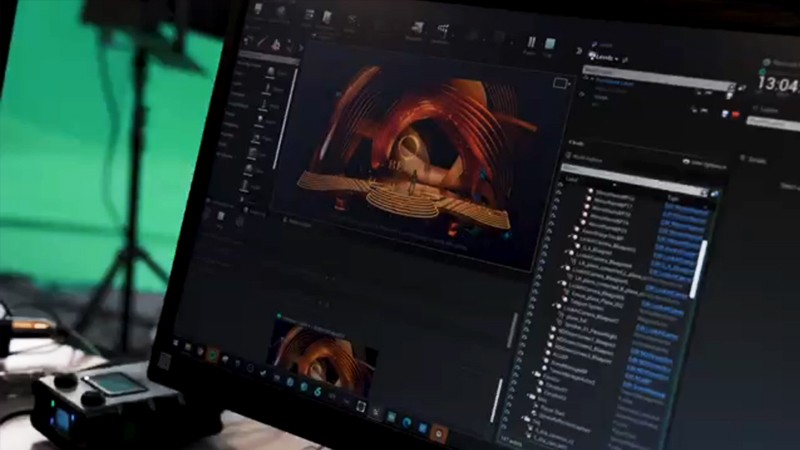Click the Stop button next to Pause
Image resolution: width=800 pixels, height=450 pixels.
pos(550,45)
